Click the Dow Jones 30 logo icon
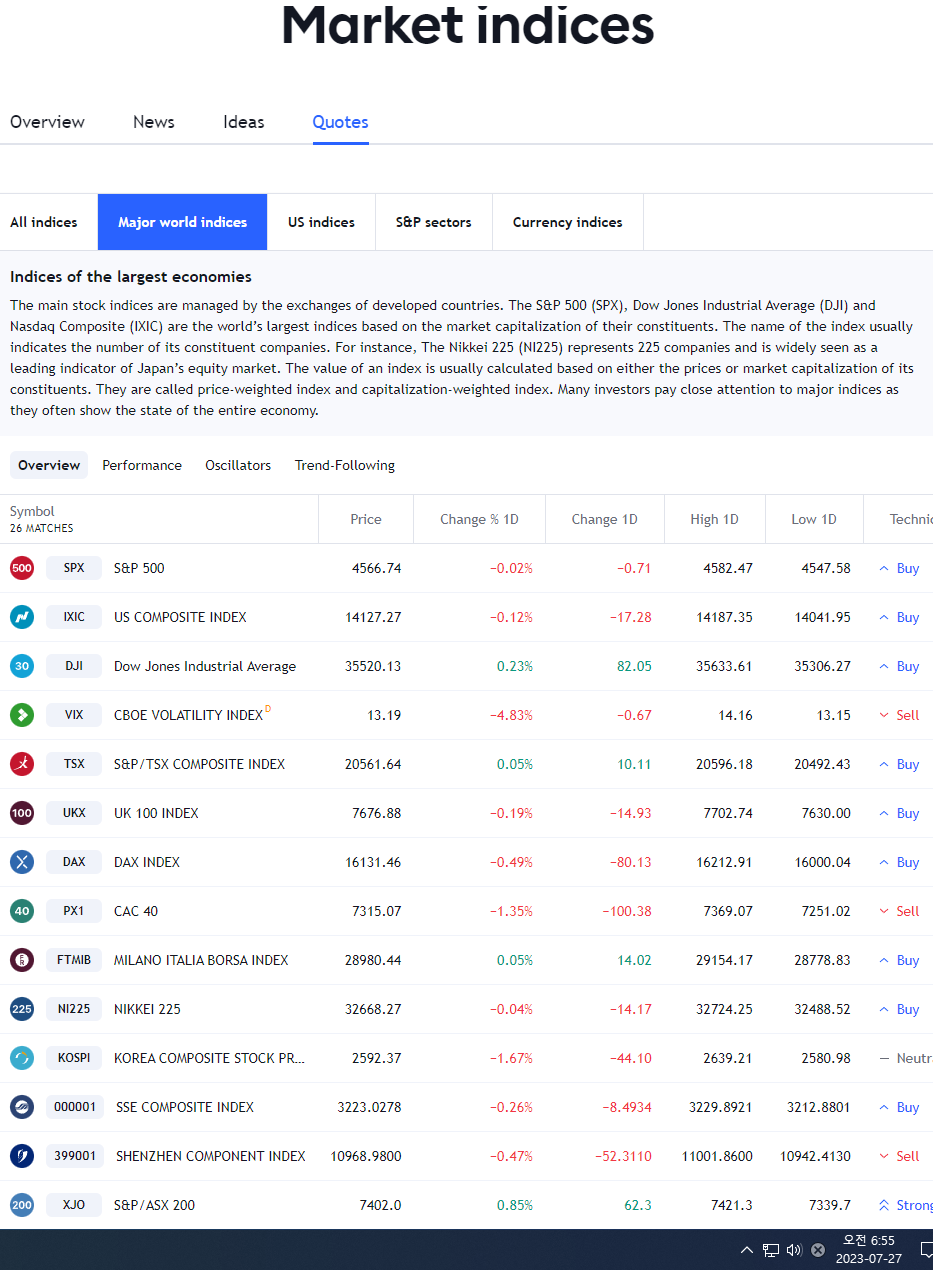Screen dimensions: 933x1270 pyautogui.click(x=22, y=666)
